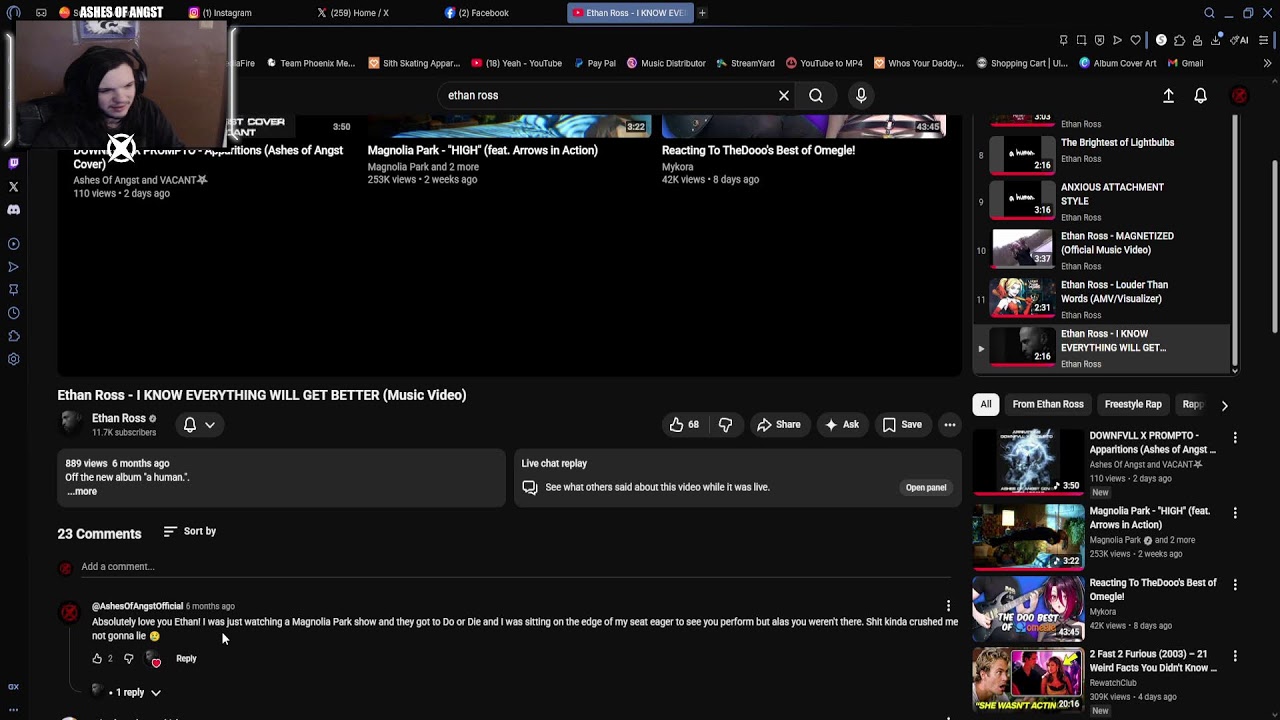Select the 'All' filter chip
Screen dimensions: 1280x720
pyautogui.click(x=986, y=404)
